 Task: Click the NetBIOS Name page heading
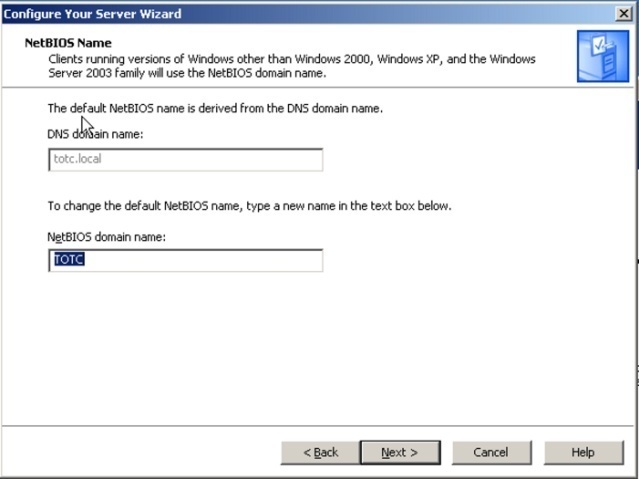(x=68, y=43)
